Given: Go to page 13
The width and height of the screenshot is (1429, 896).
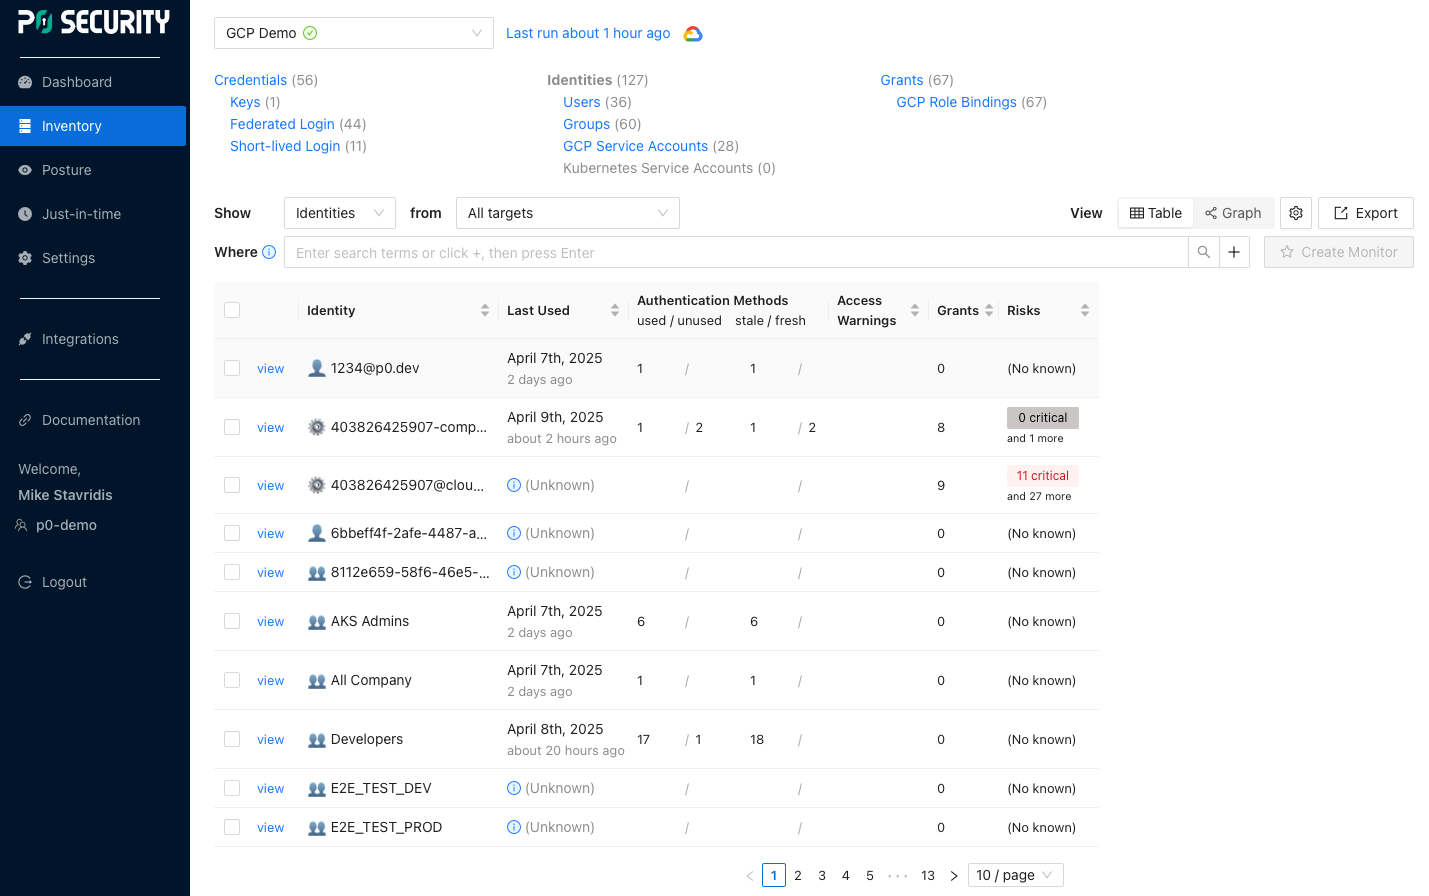Looking at the screenshot, I should tap(928, 875).
